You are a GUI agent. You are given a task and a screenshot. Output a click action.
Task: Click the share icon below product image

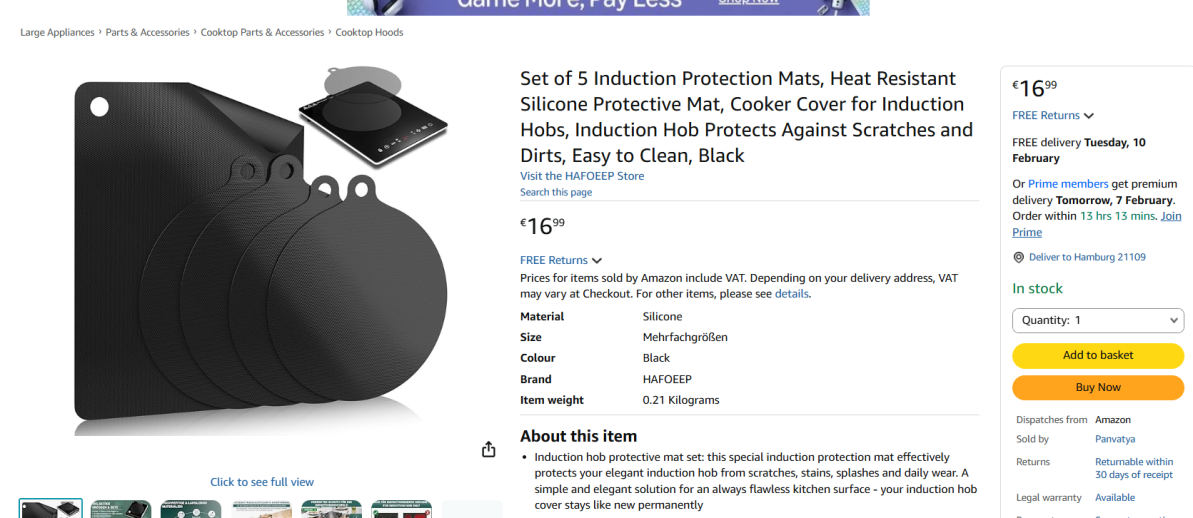(488, 450)
